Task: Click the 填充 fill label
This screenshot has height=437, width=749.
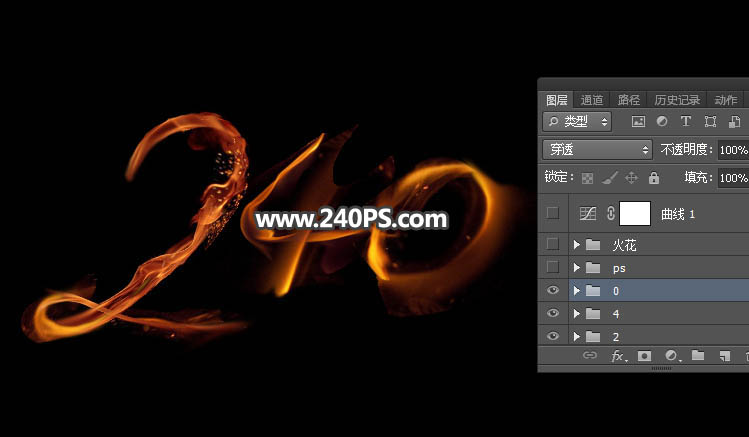Action: coord(698,178)
